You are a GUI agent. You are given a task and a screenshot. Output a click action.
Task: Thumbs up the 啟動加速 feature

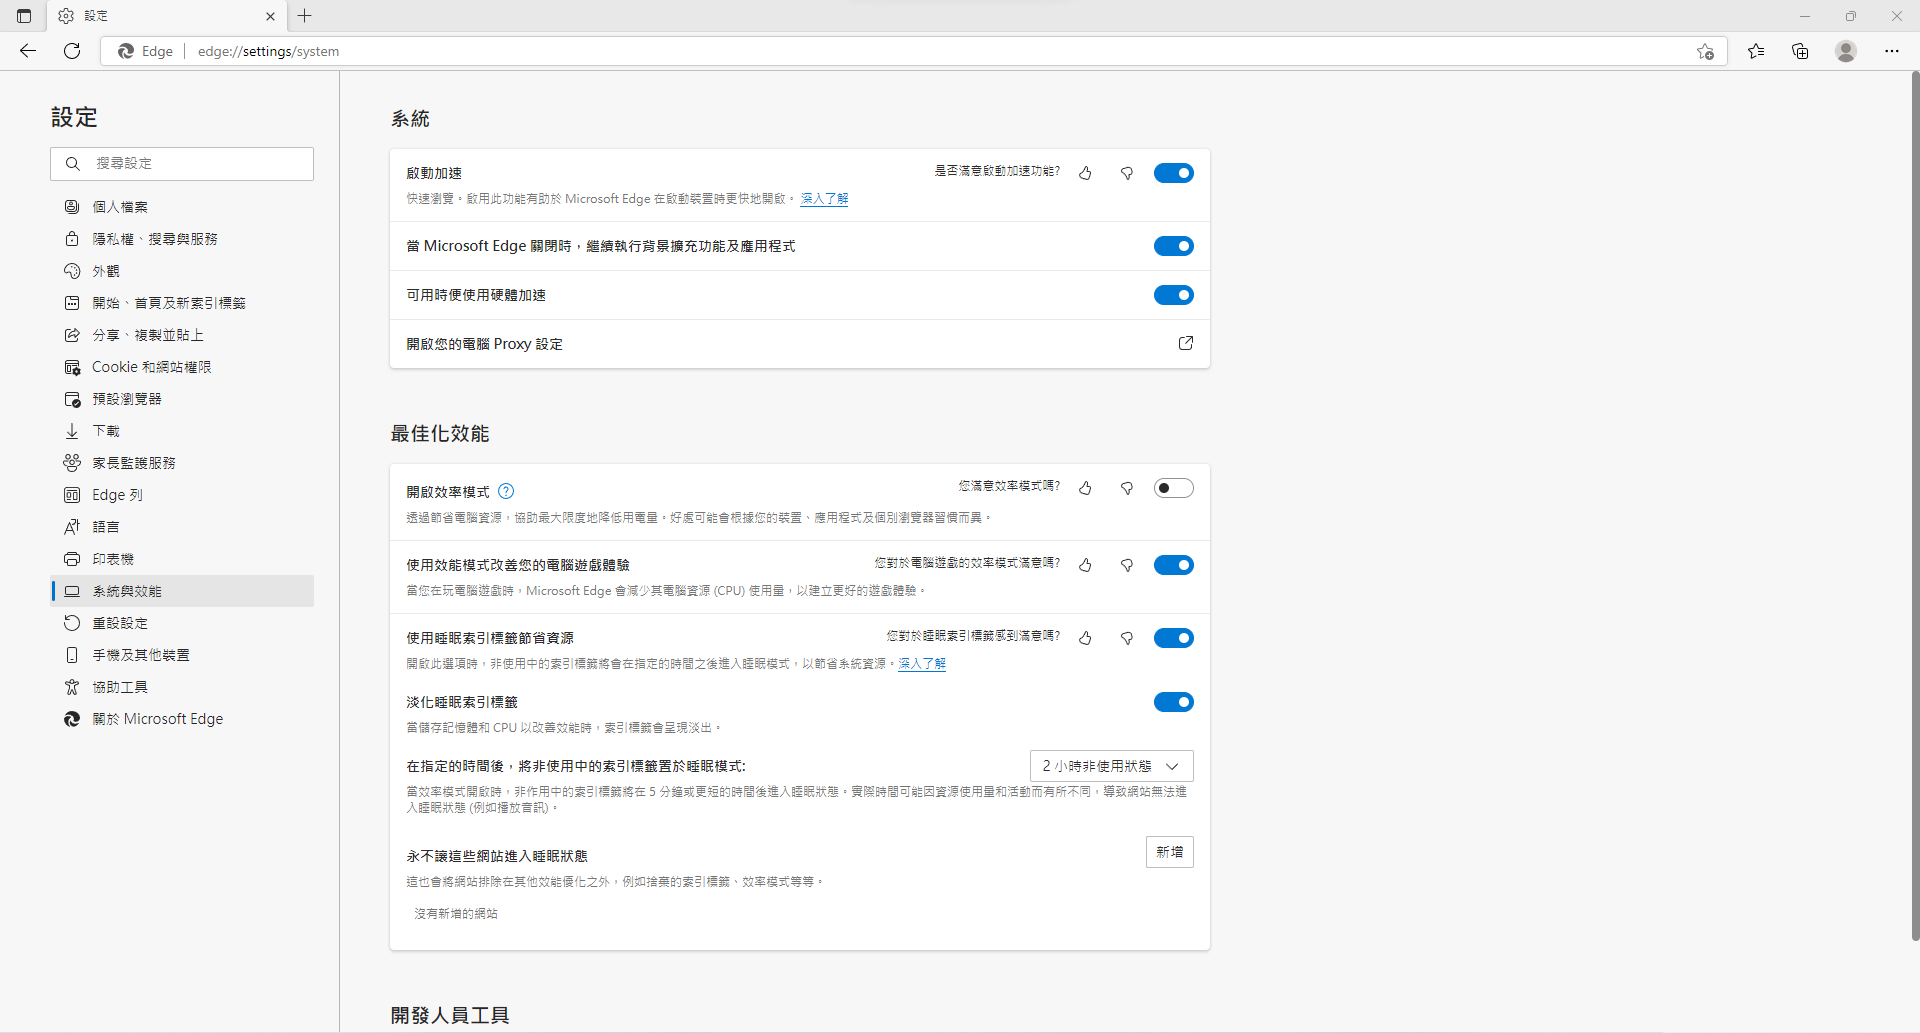(x=1085, y=173)
